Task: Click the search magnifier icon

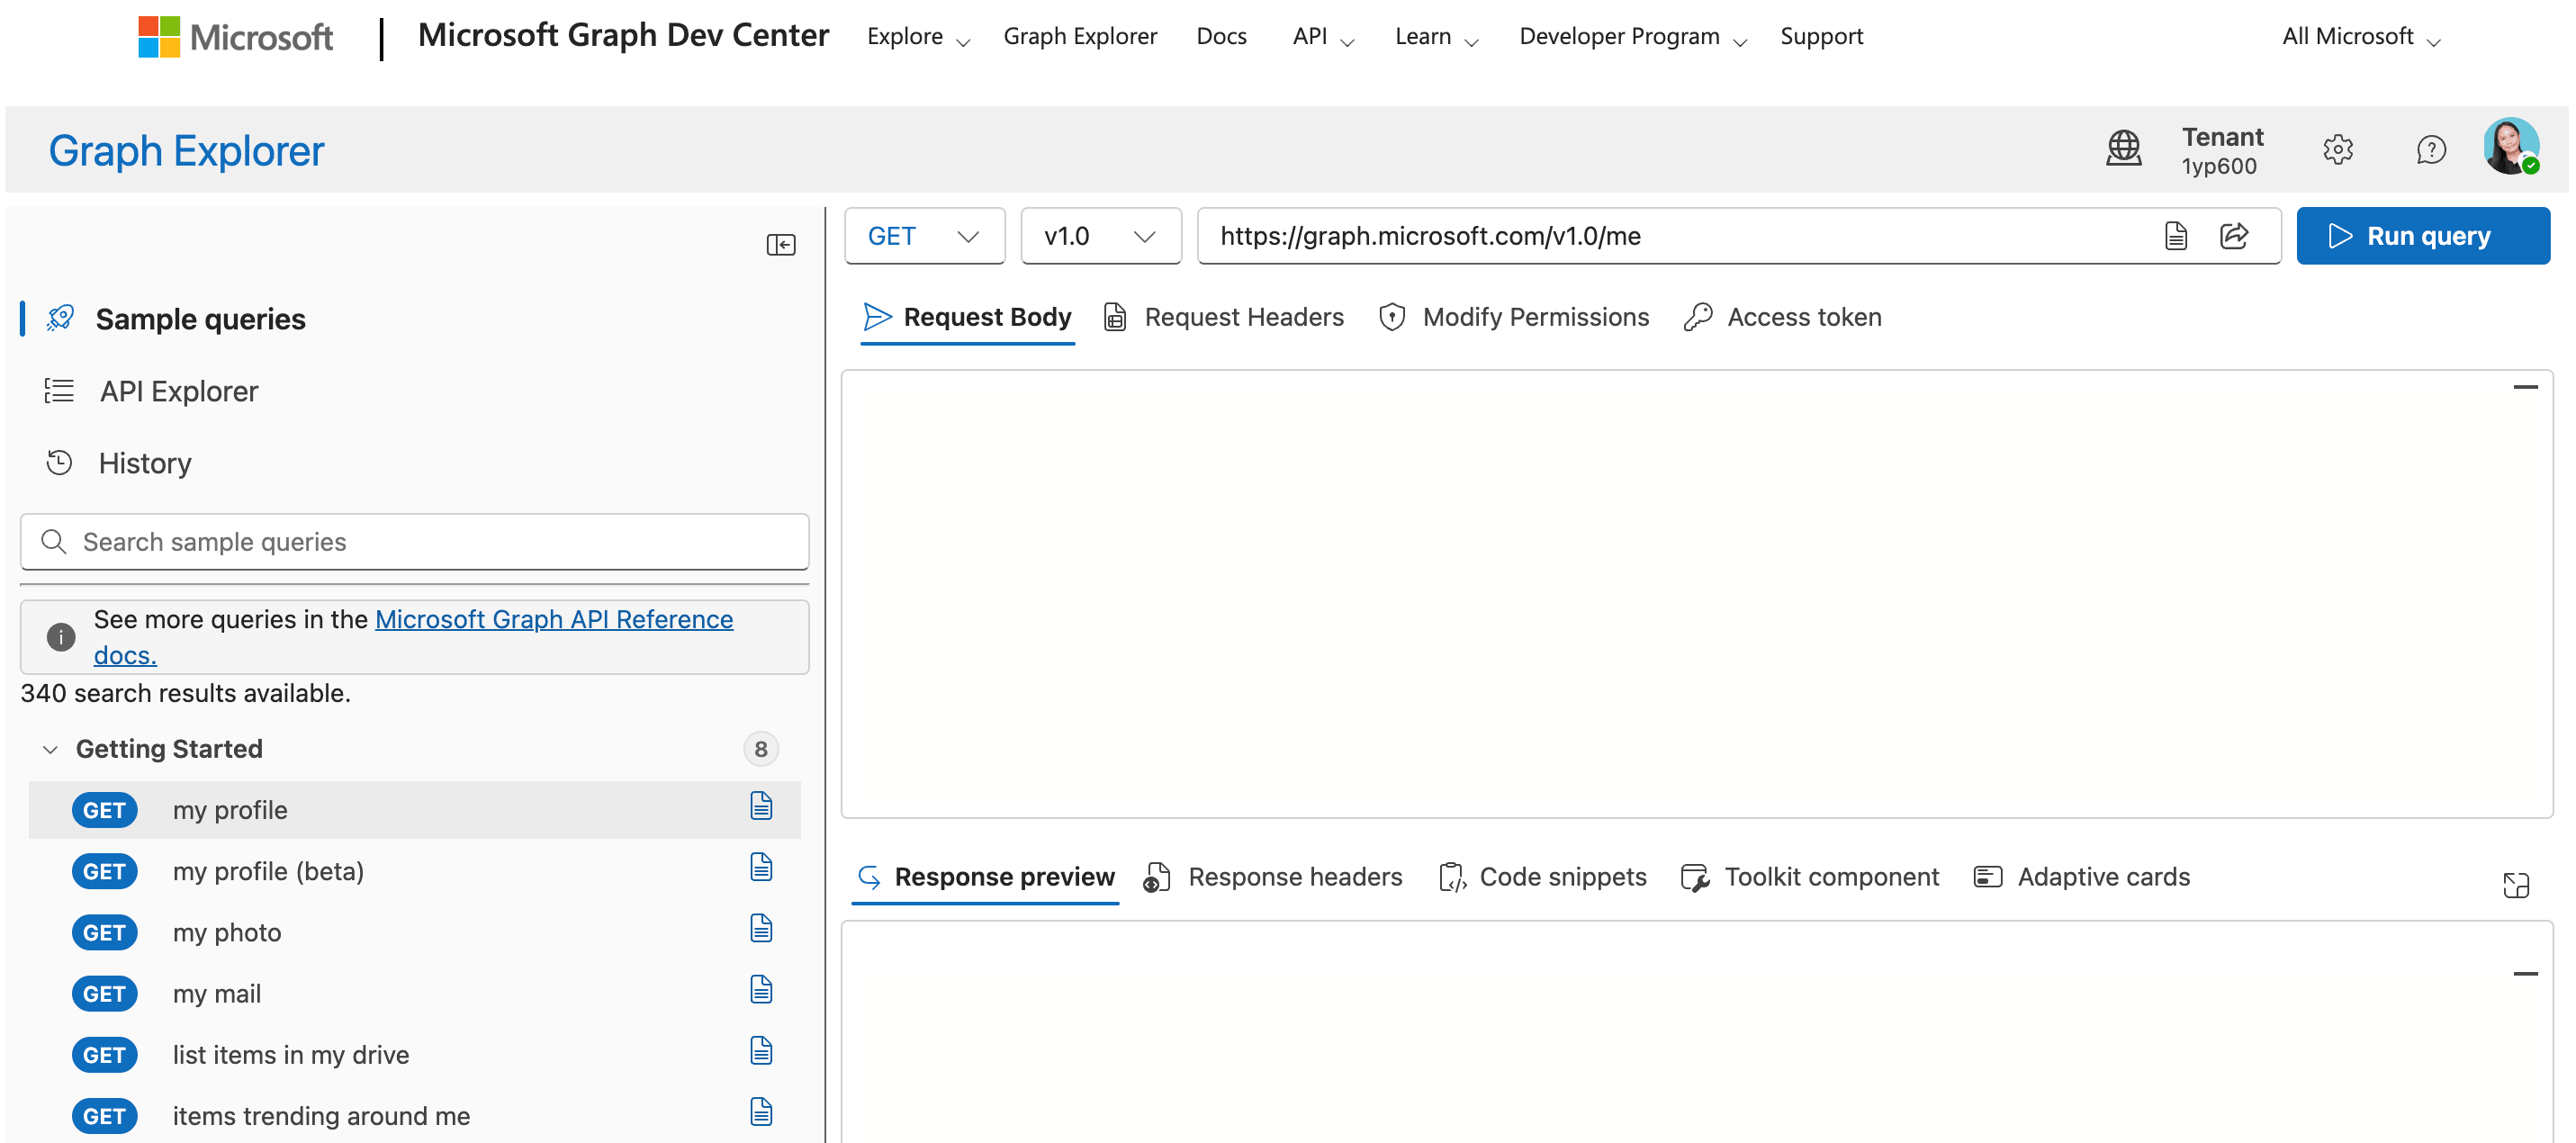Action: pos(53,542)
